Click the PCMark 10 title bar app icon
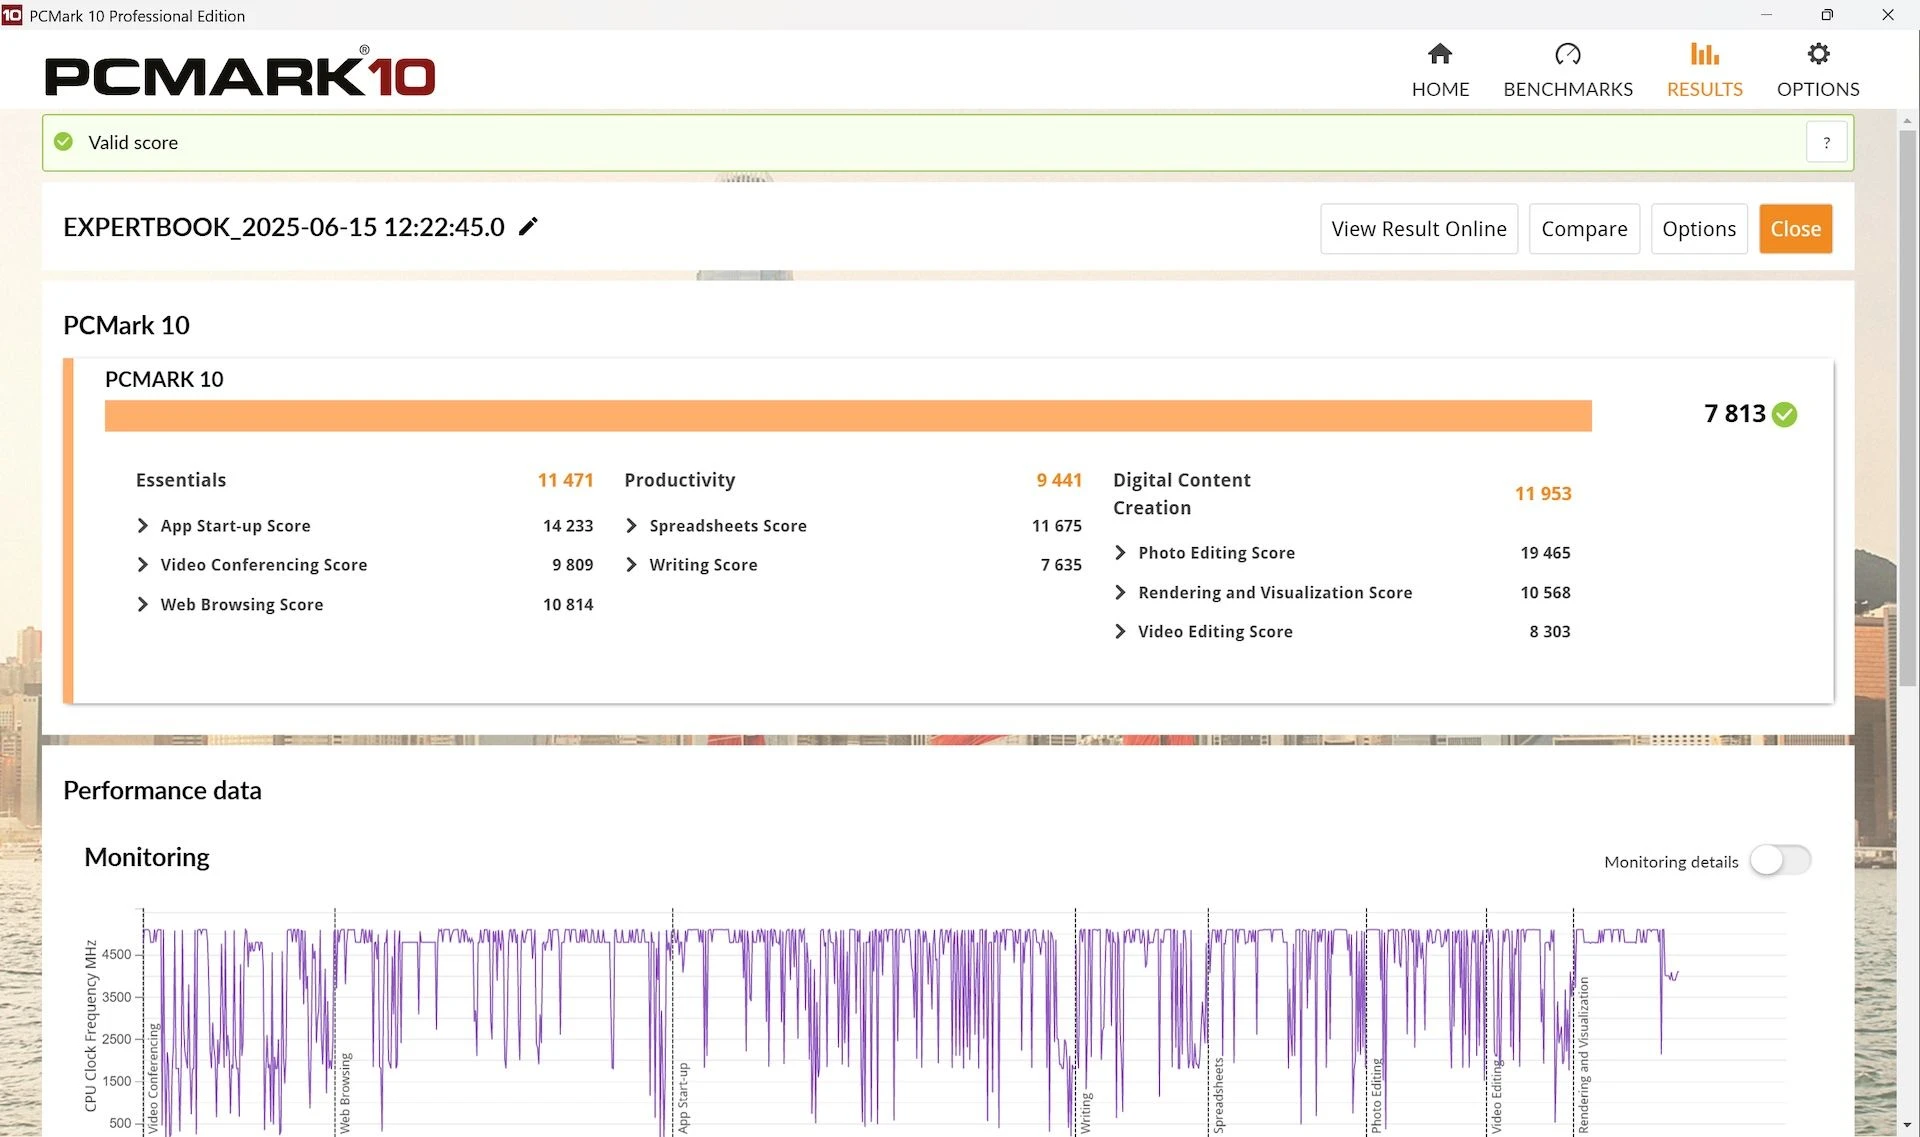 click(12, 15)
